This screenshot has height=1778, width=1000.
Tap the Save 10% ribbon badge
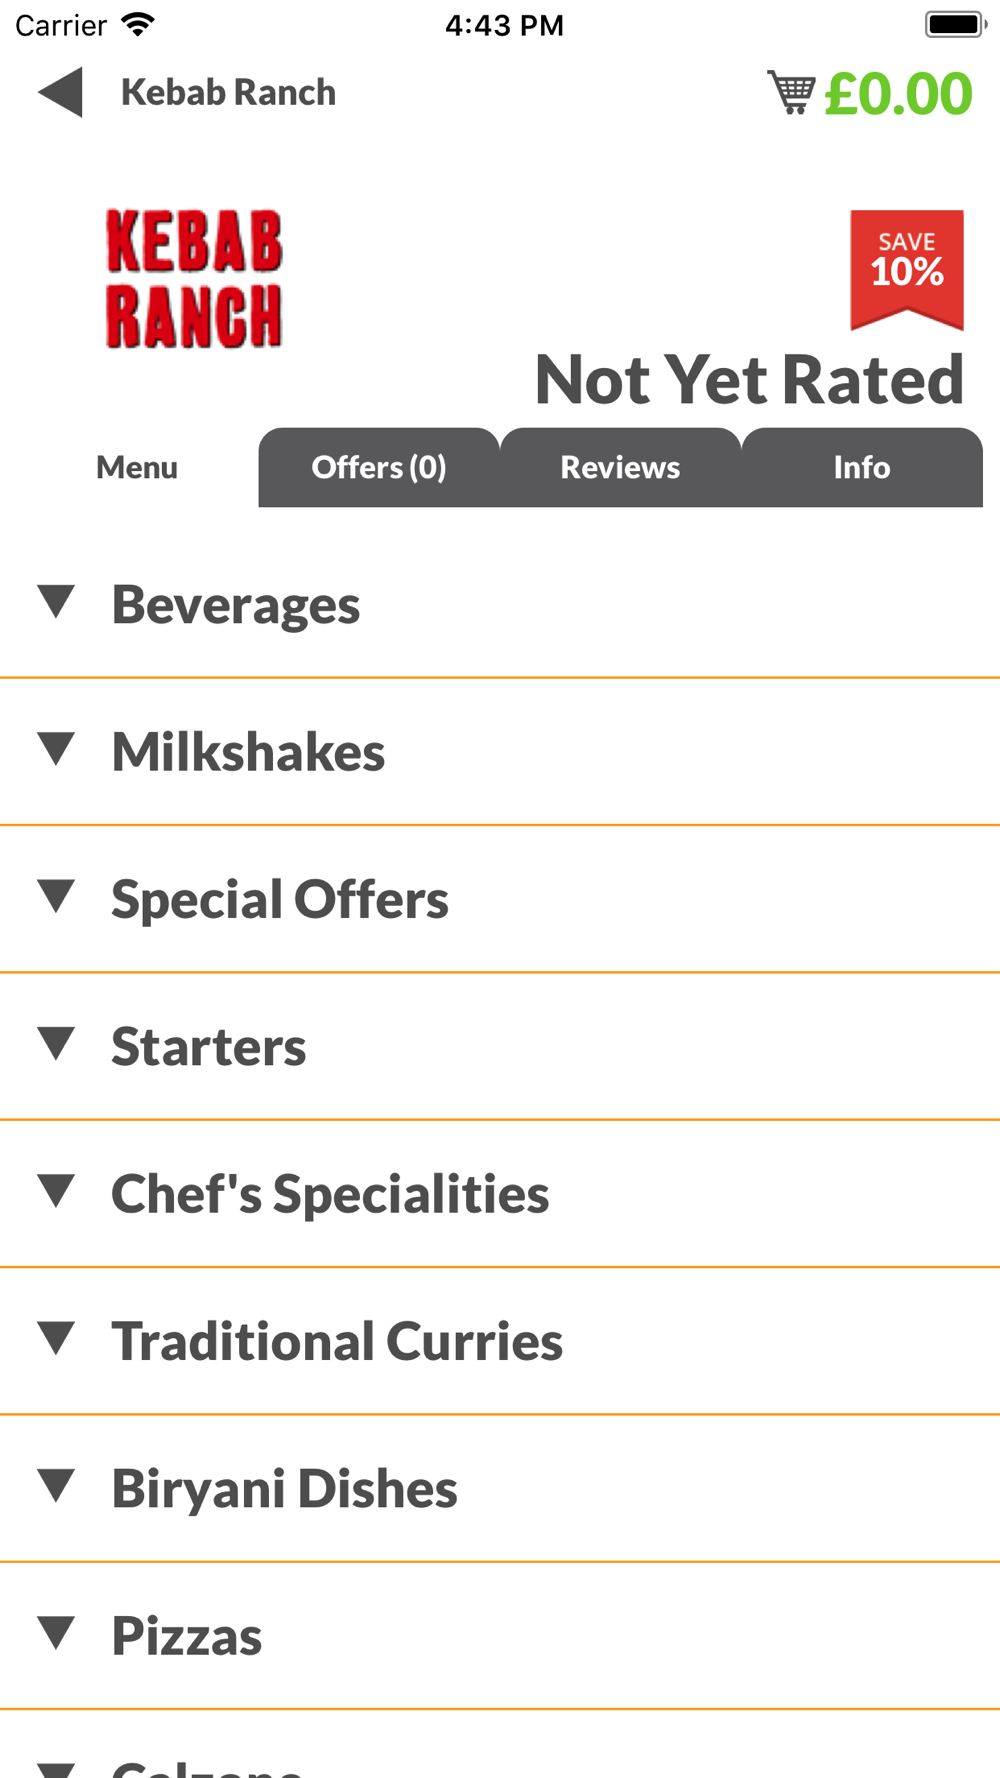coord(907,270)
